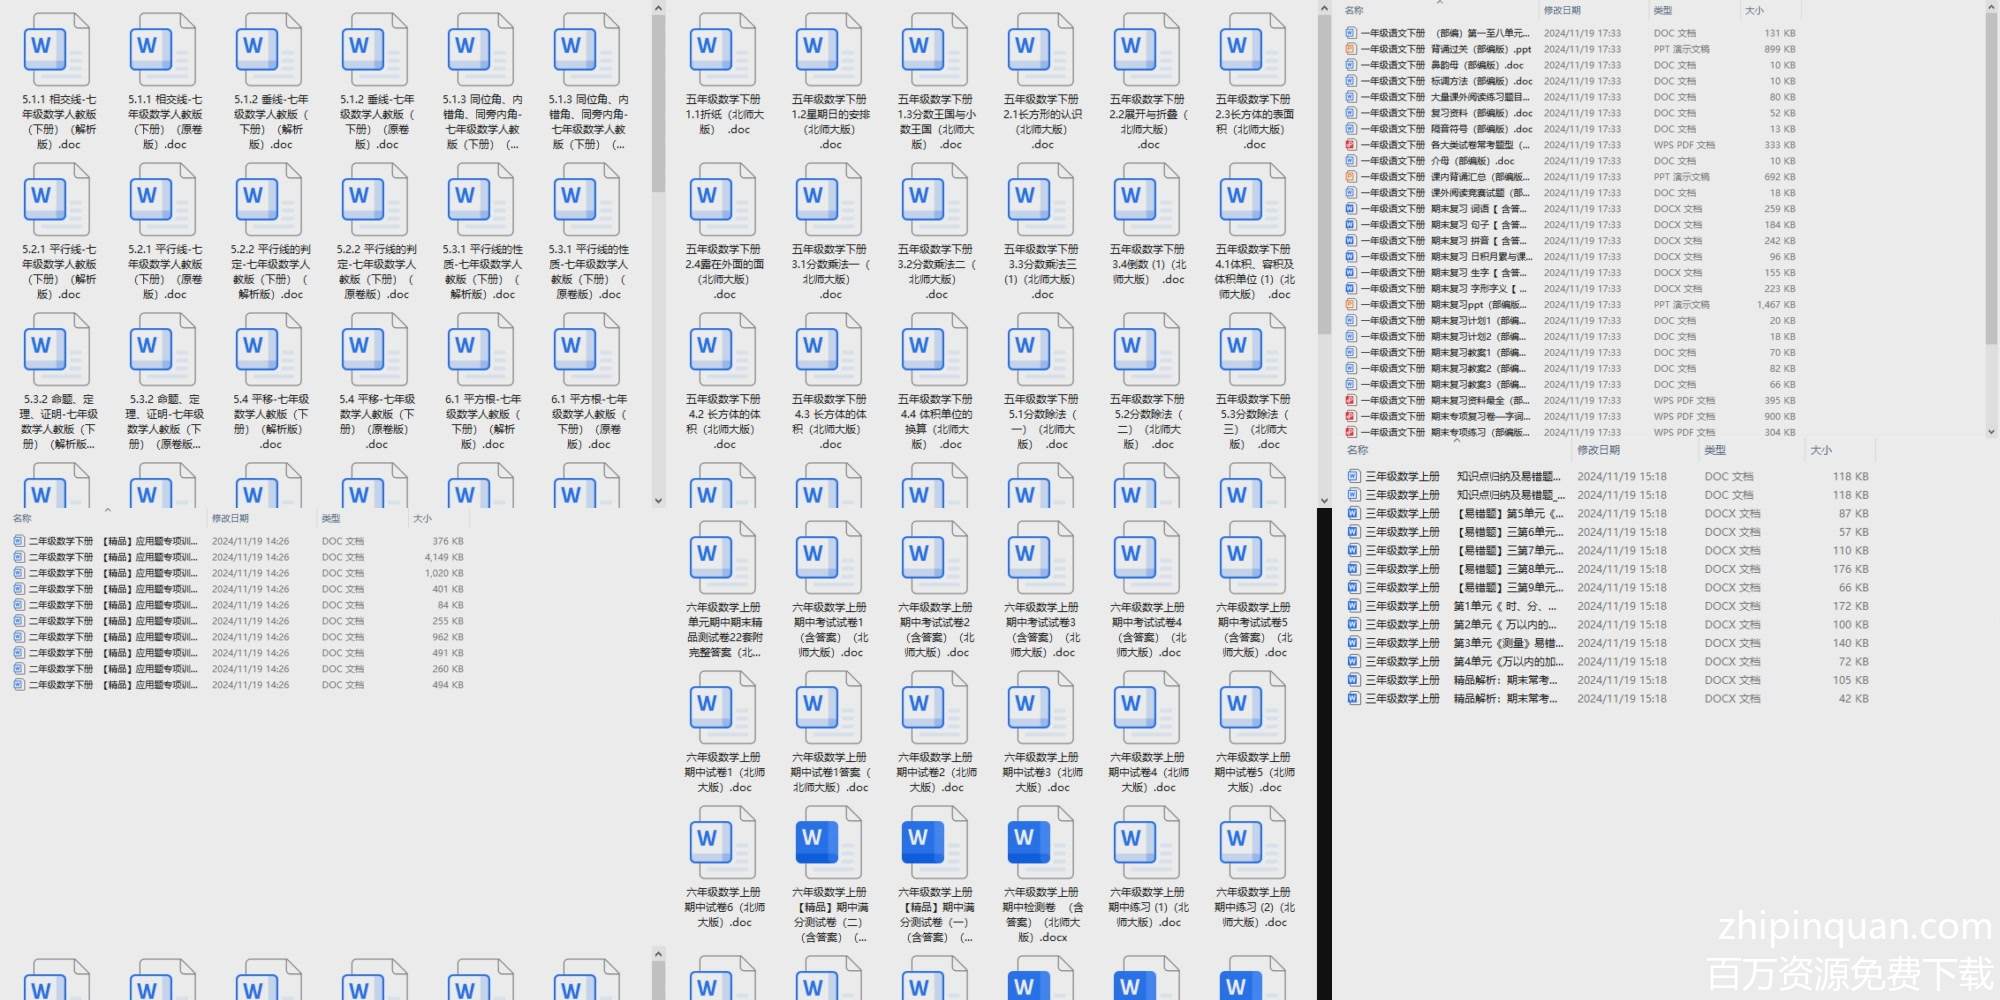Sort 一年级语文下册 list by 修改日期 column
Screen dimensions: 2000x1000
point(1562,10)
